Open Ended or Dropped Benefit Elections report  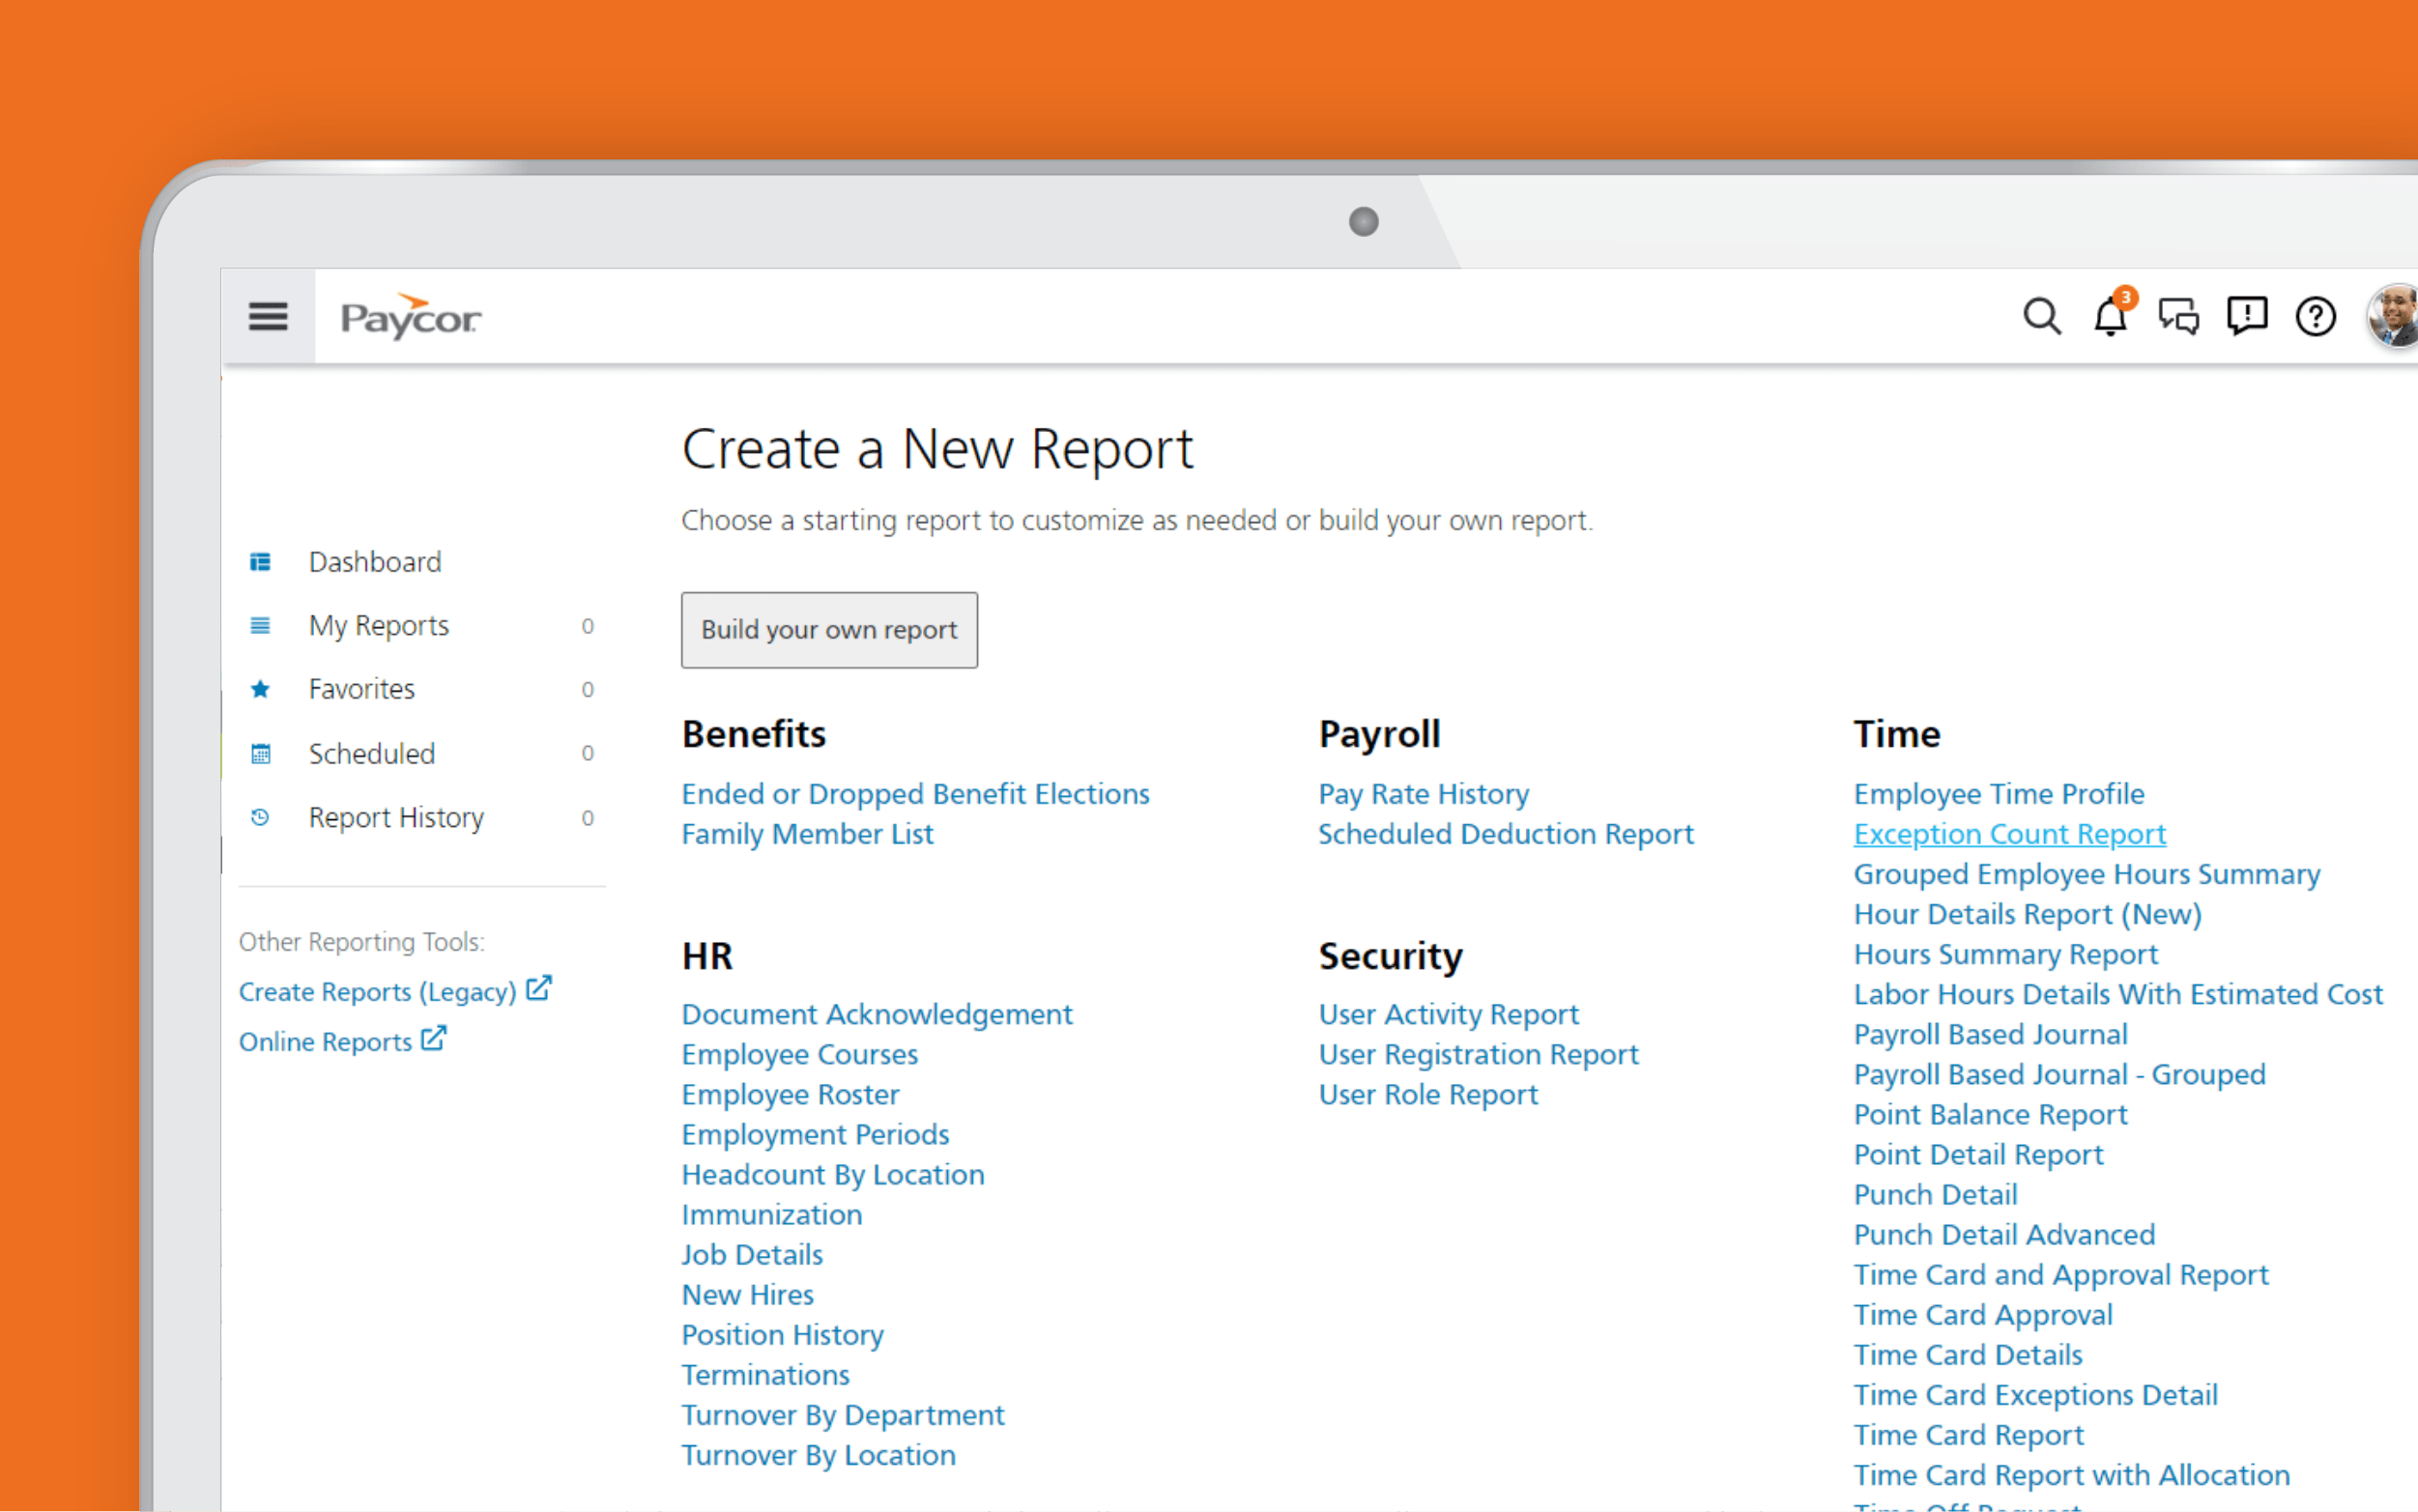click(915, 794)
